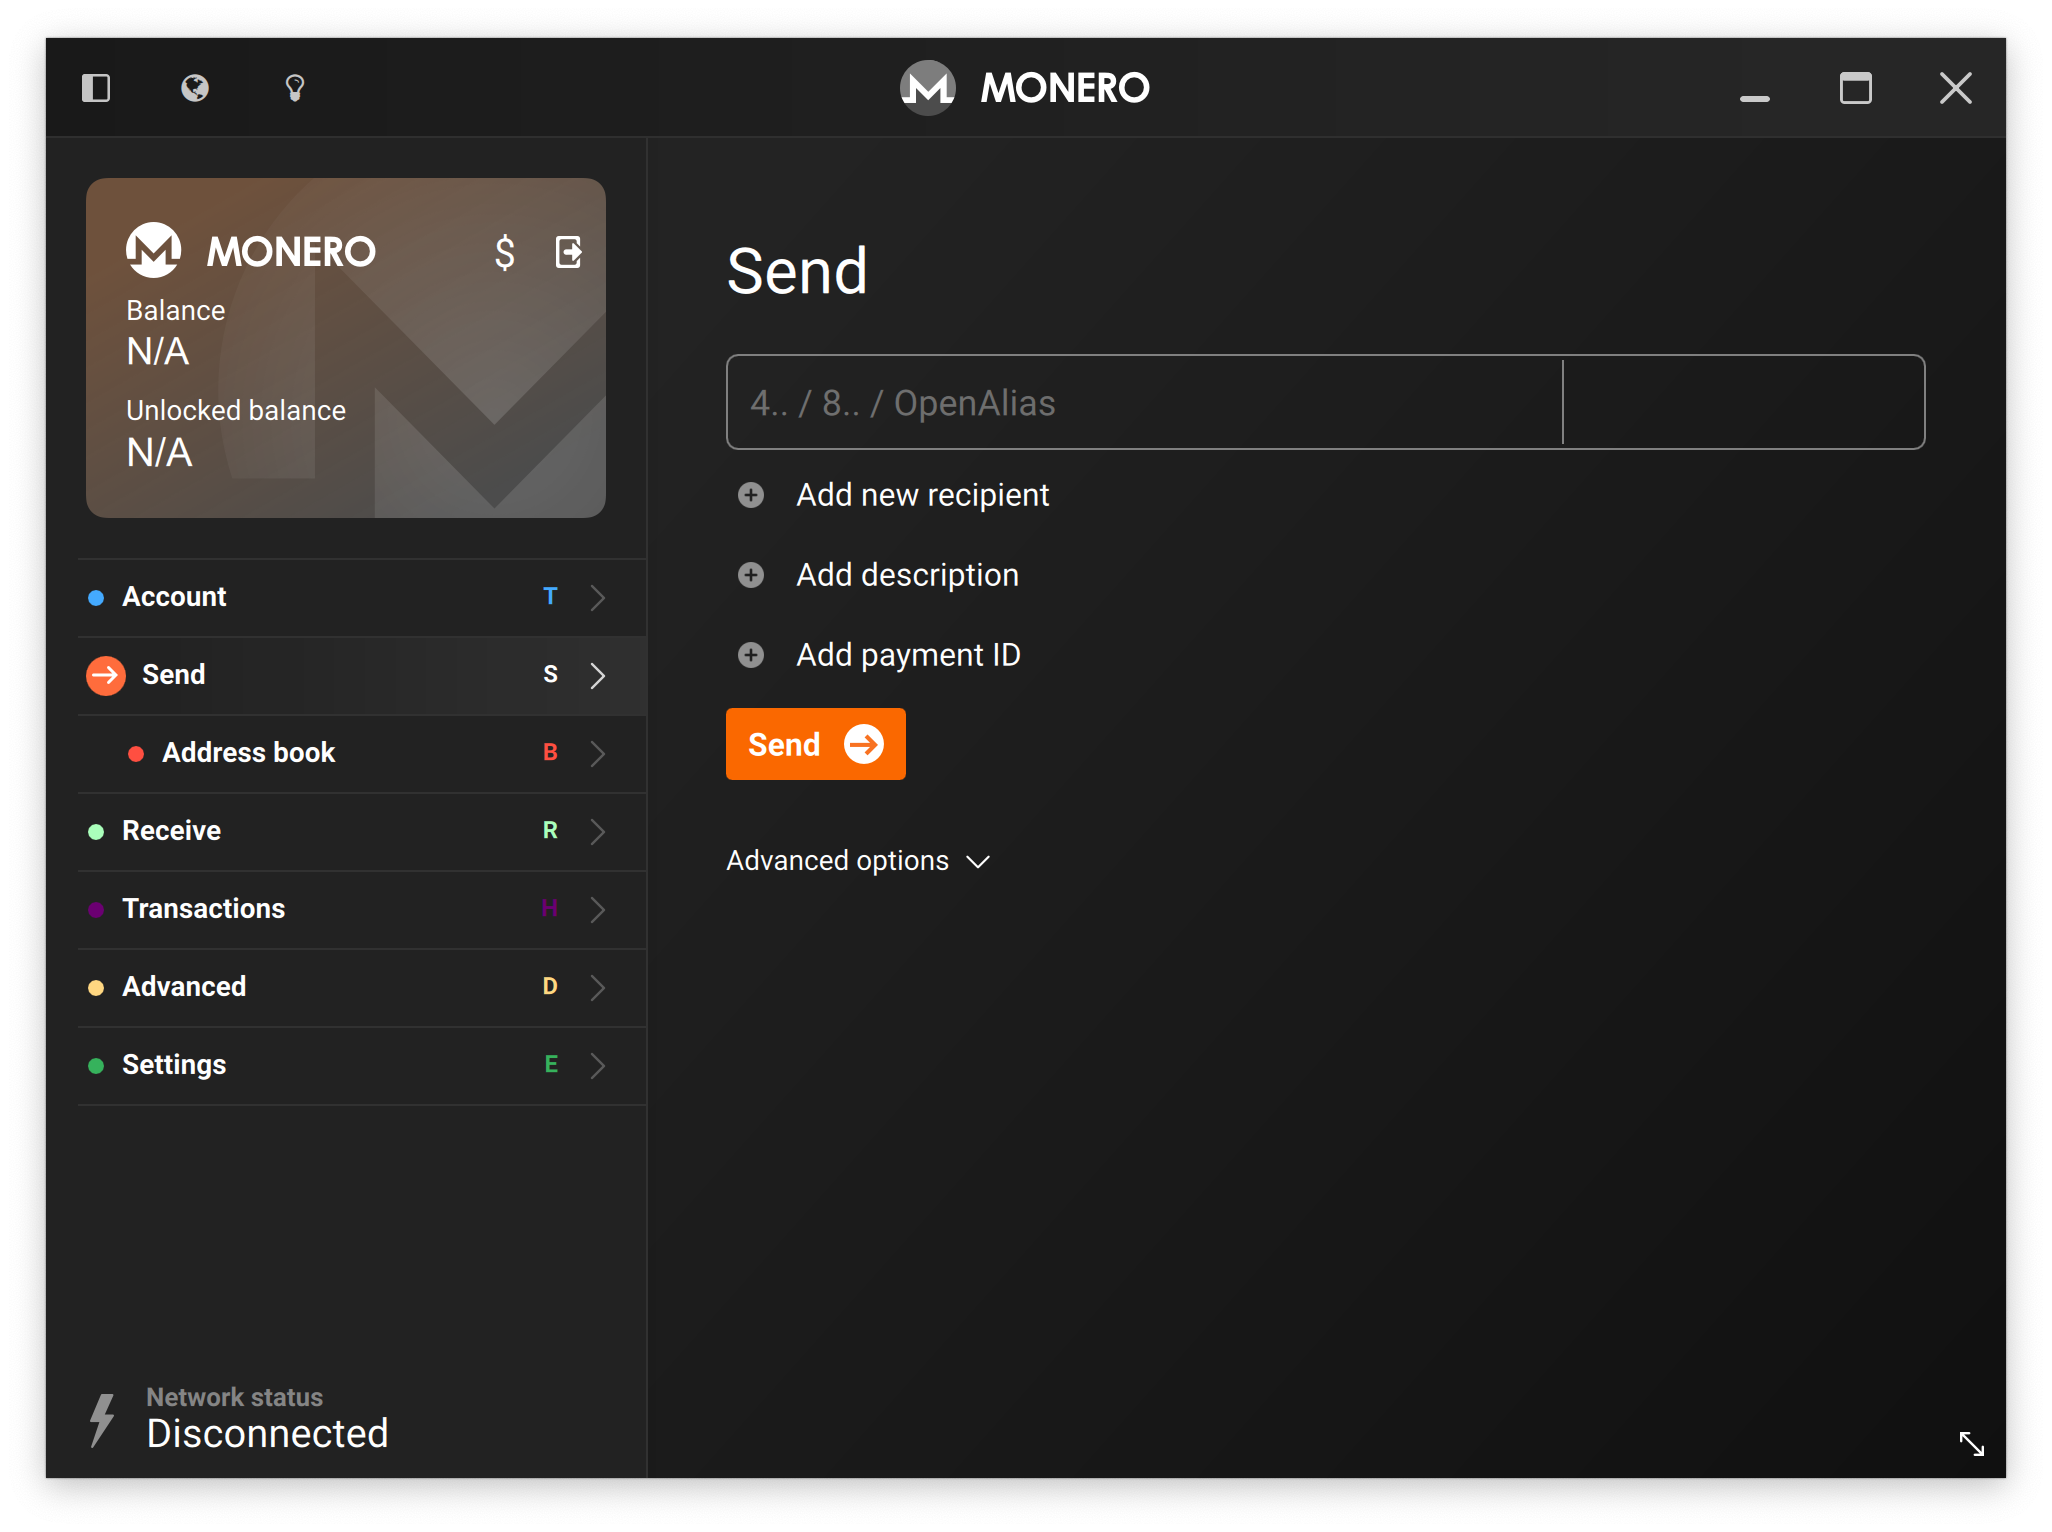Image resolution: width=2052 pixels, height=1532 pixels.
Task: Click Add payment ID
Action: [908, 655]
